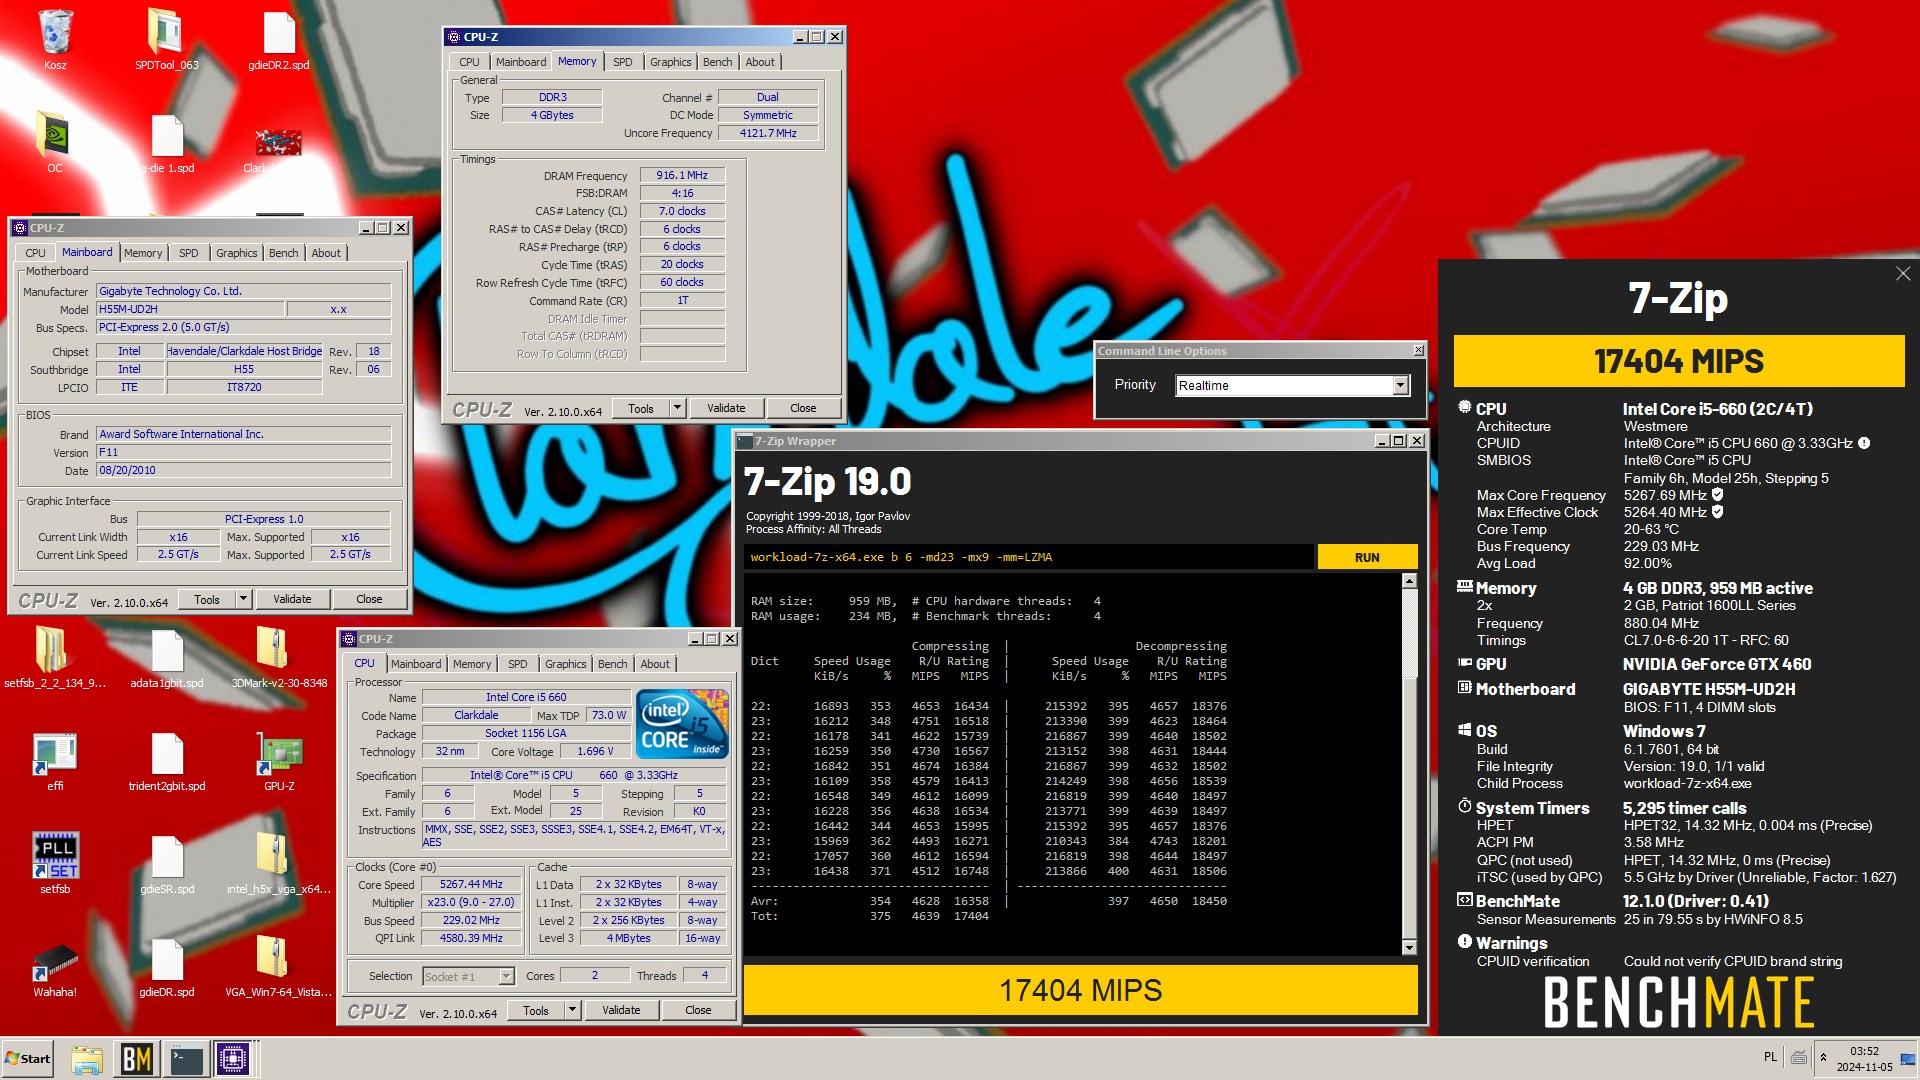Close the BenchMate result panel X
The height and width of the screenshot is (1080, 1920).
(x=1903, y=274)
